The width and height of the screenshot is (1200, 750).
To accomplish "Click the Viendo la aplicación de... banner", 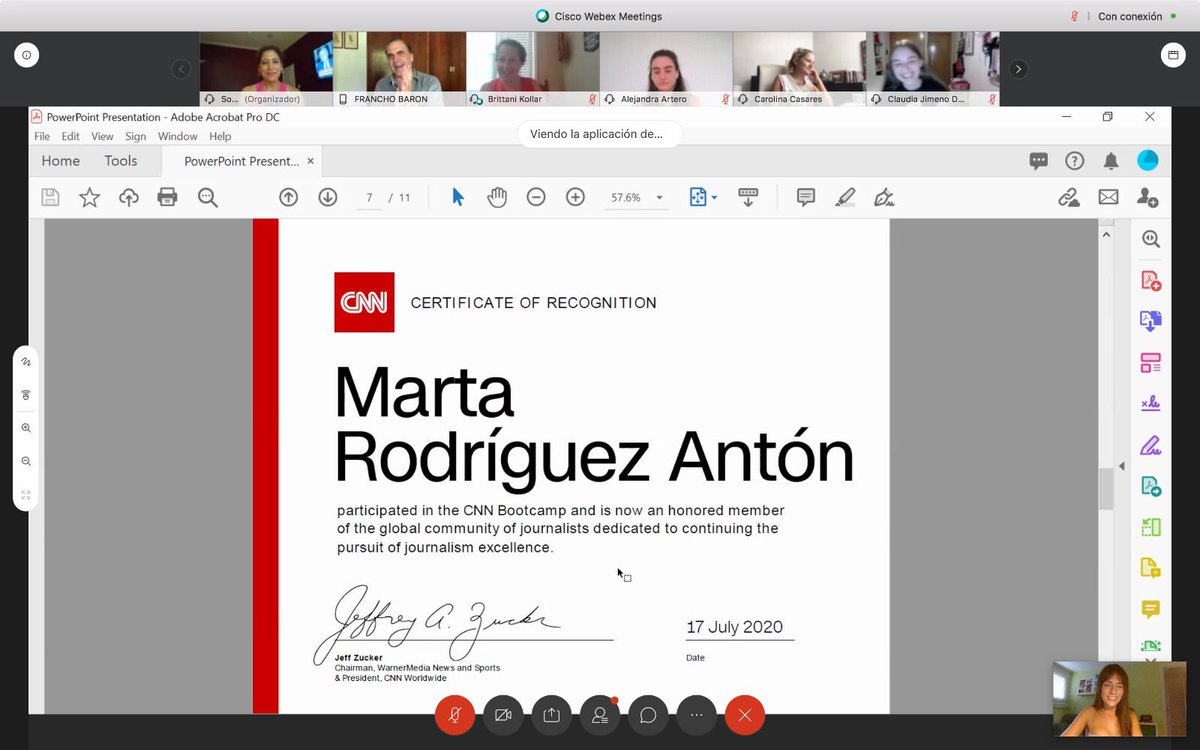I will click(599, 134).
